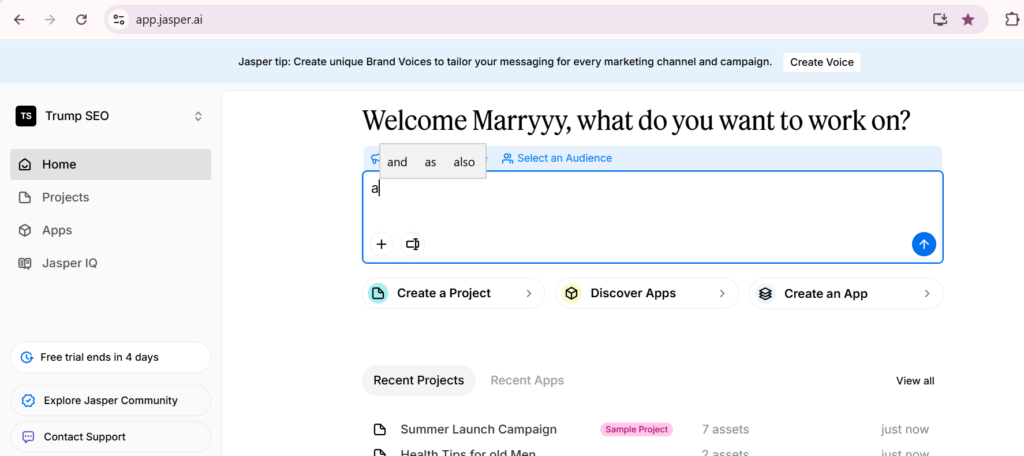Open the browser extensions puzzle icon
Image resolution: width=1024 pixels, height=456 pixels.
1010,19
